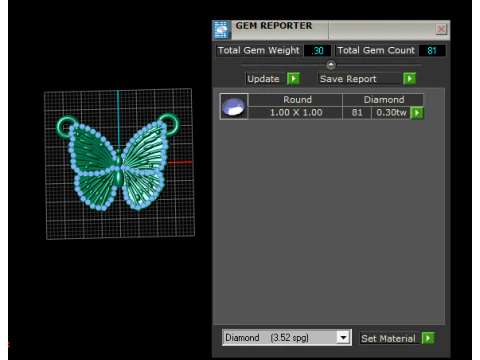Click the Gem Reporter panel icon
This screenshot has width=480, height=360.
(221, 30)
